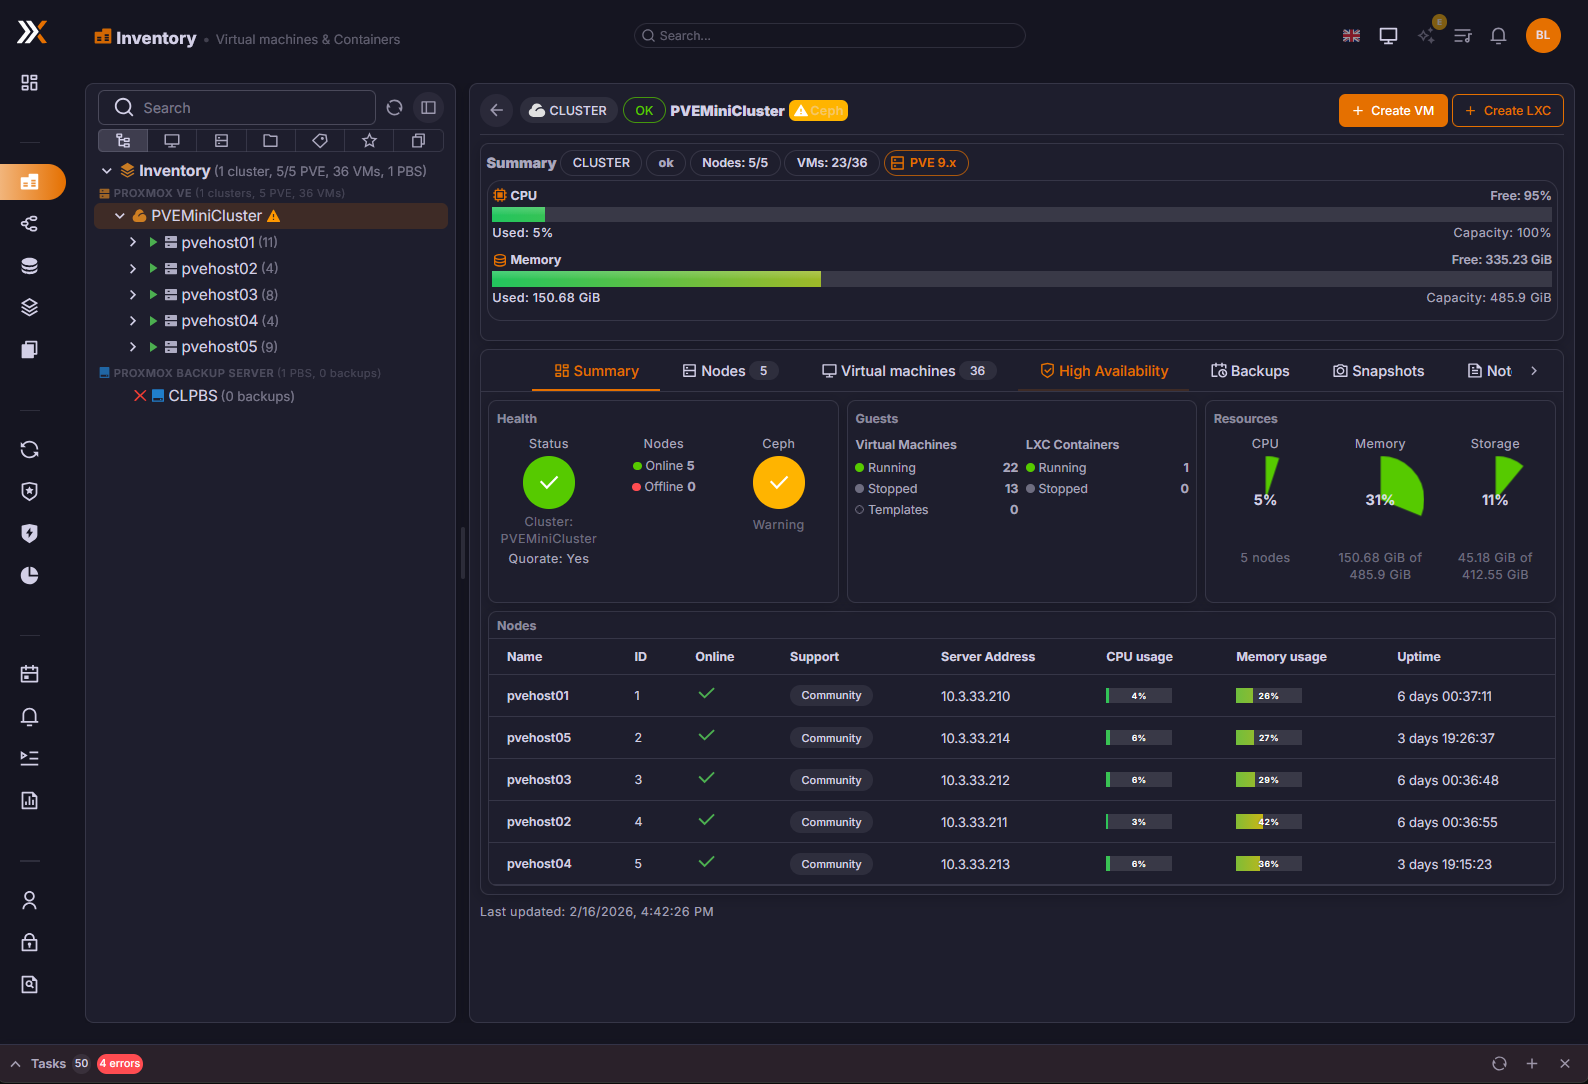
Task: Click the inventory Search field
Action: tap(237, 107)
